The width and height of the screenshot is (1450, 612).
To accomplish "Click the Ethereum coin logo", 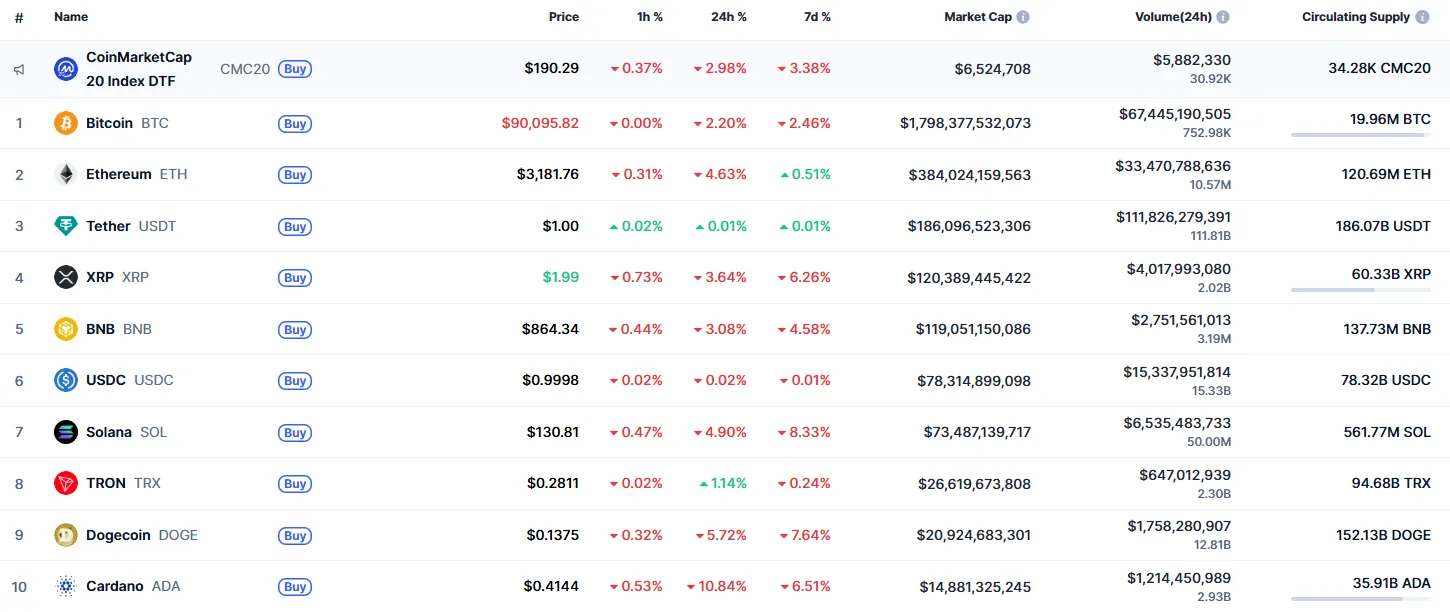I will point(66,174).
